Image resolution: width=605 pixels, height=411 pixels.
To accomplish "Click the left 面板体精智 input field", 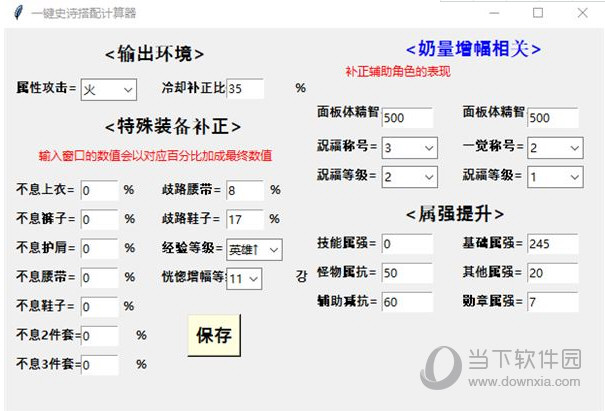I will [x=407, y=118].
